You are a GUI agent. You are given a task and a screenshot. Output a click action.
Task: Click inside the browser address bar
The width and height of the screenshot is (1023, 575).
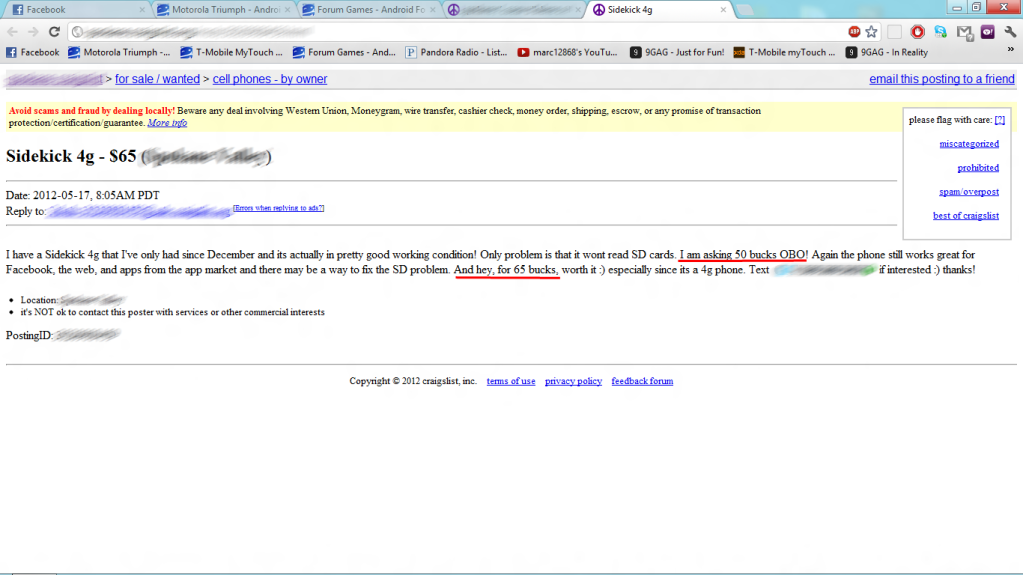coord(450,32)
